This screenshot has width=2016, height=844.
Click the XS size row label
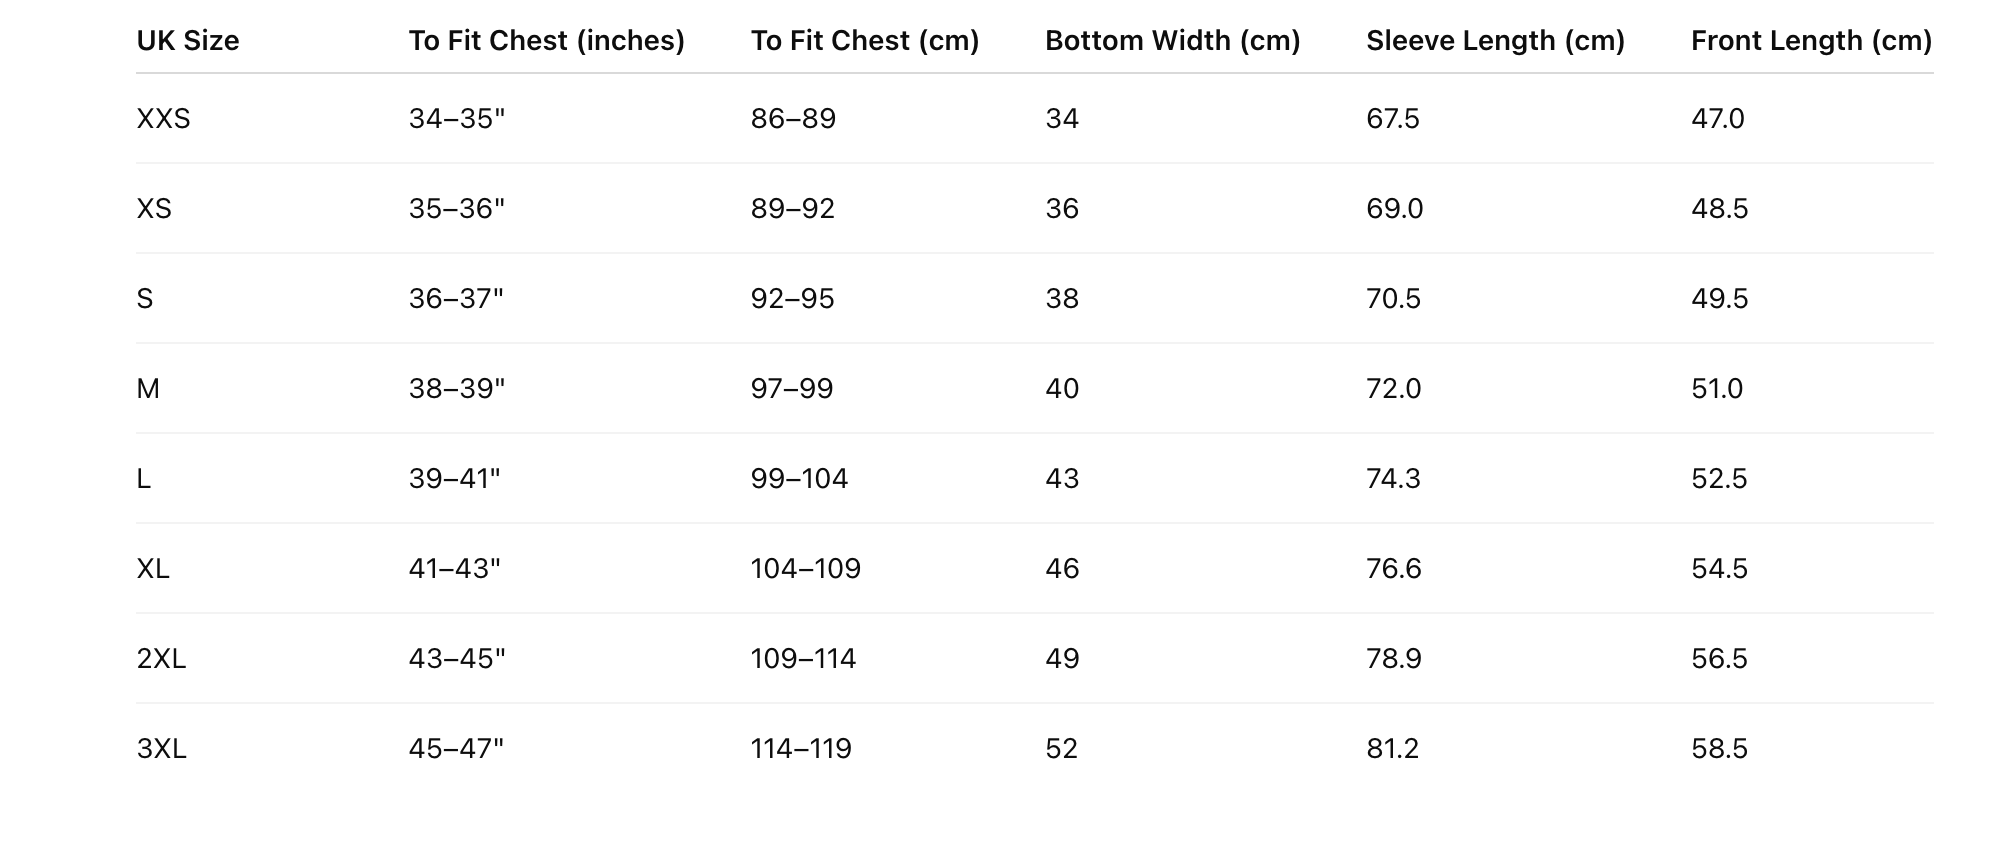point(154,209)
